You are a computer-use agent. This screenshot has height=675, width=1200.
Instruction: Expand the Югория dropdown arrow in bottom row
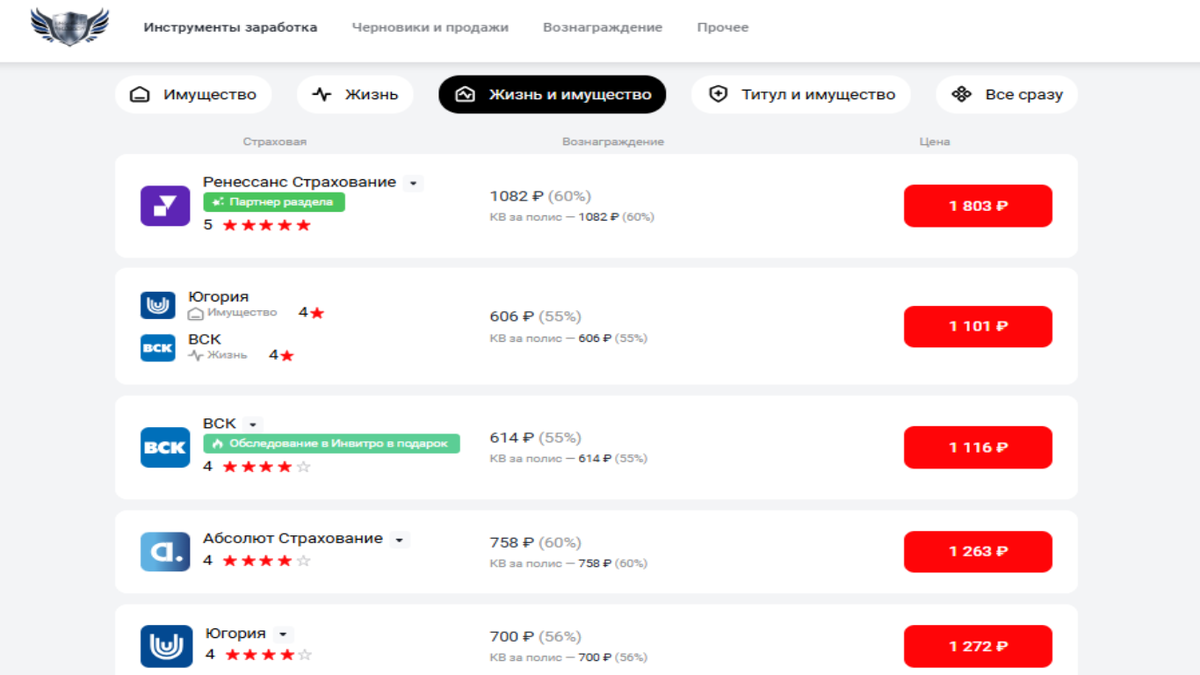[283, 634]
